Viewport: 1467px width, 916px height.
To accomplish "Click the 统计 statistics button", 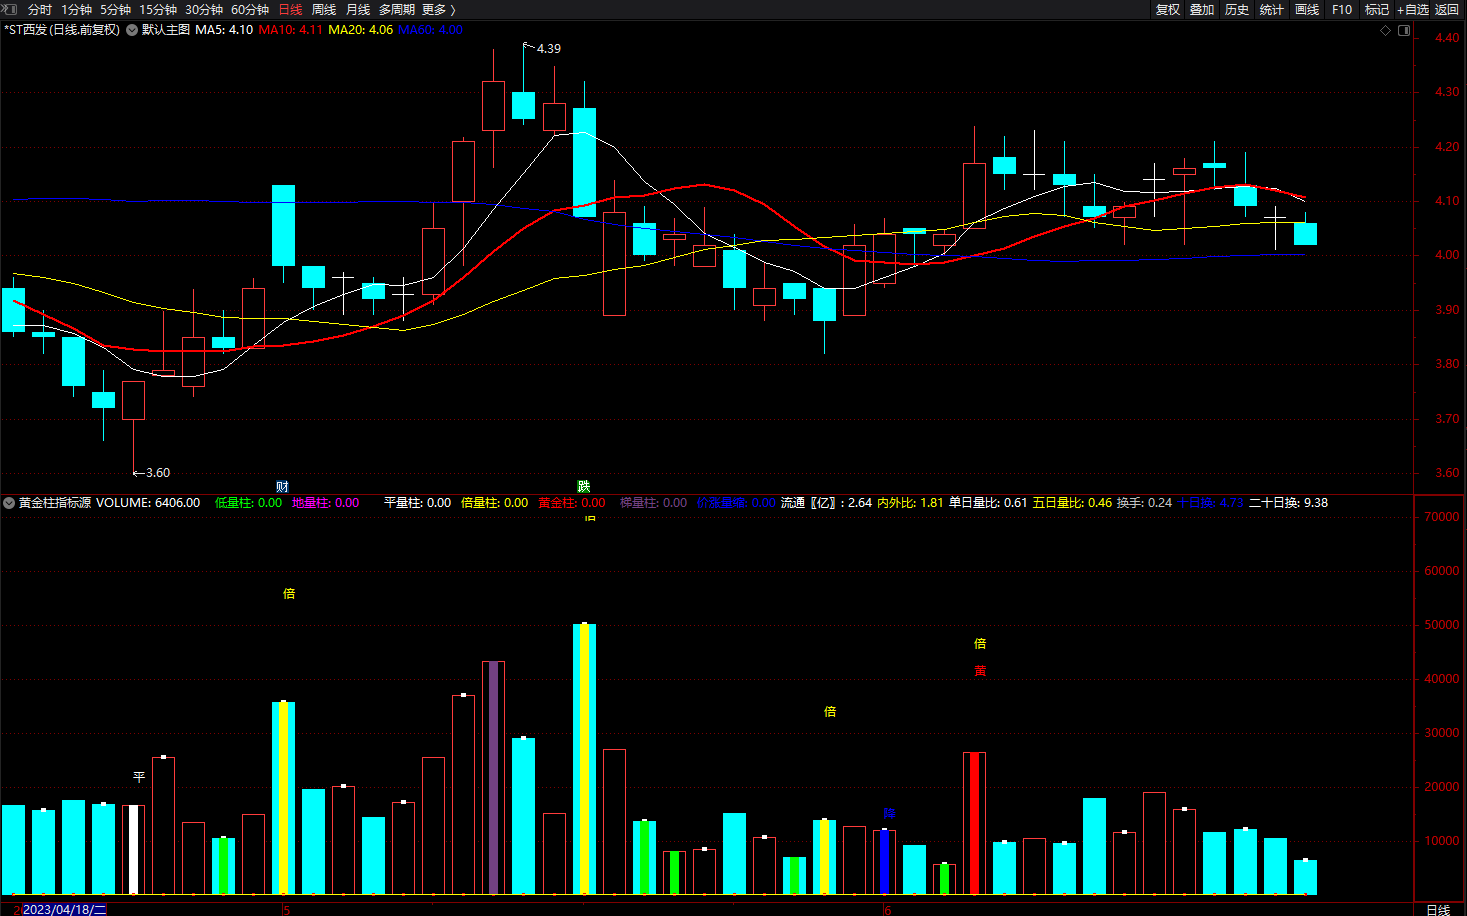I will pyautogui.click(x=1272, y=10).
